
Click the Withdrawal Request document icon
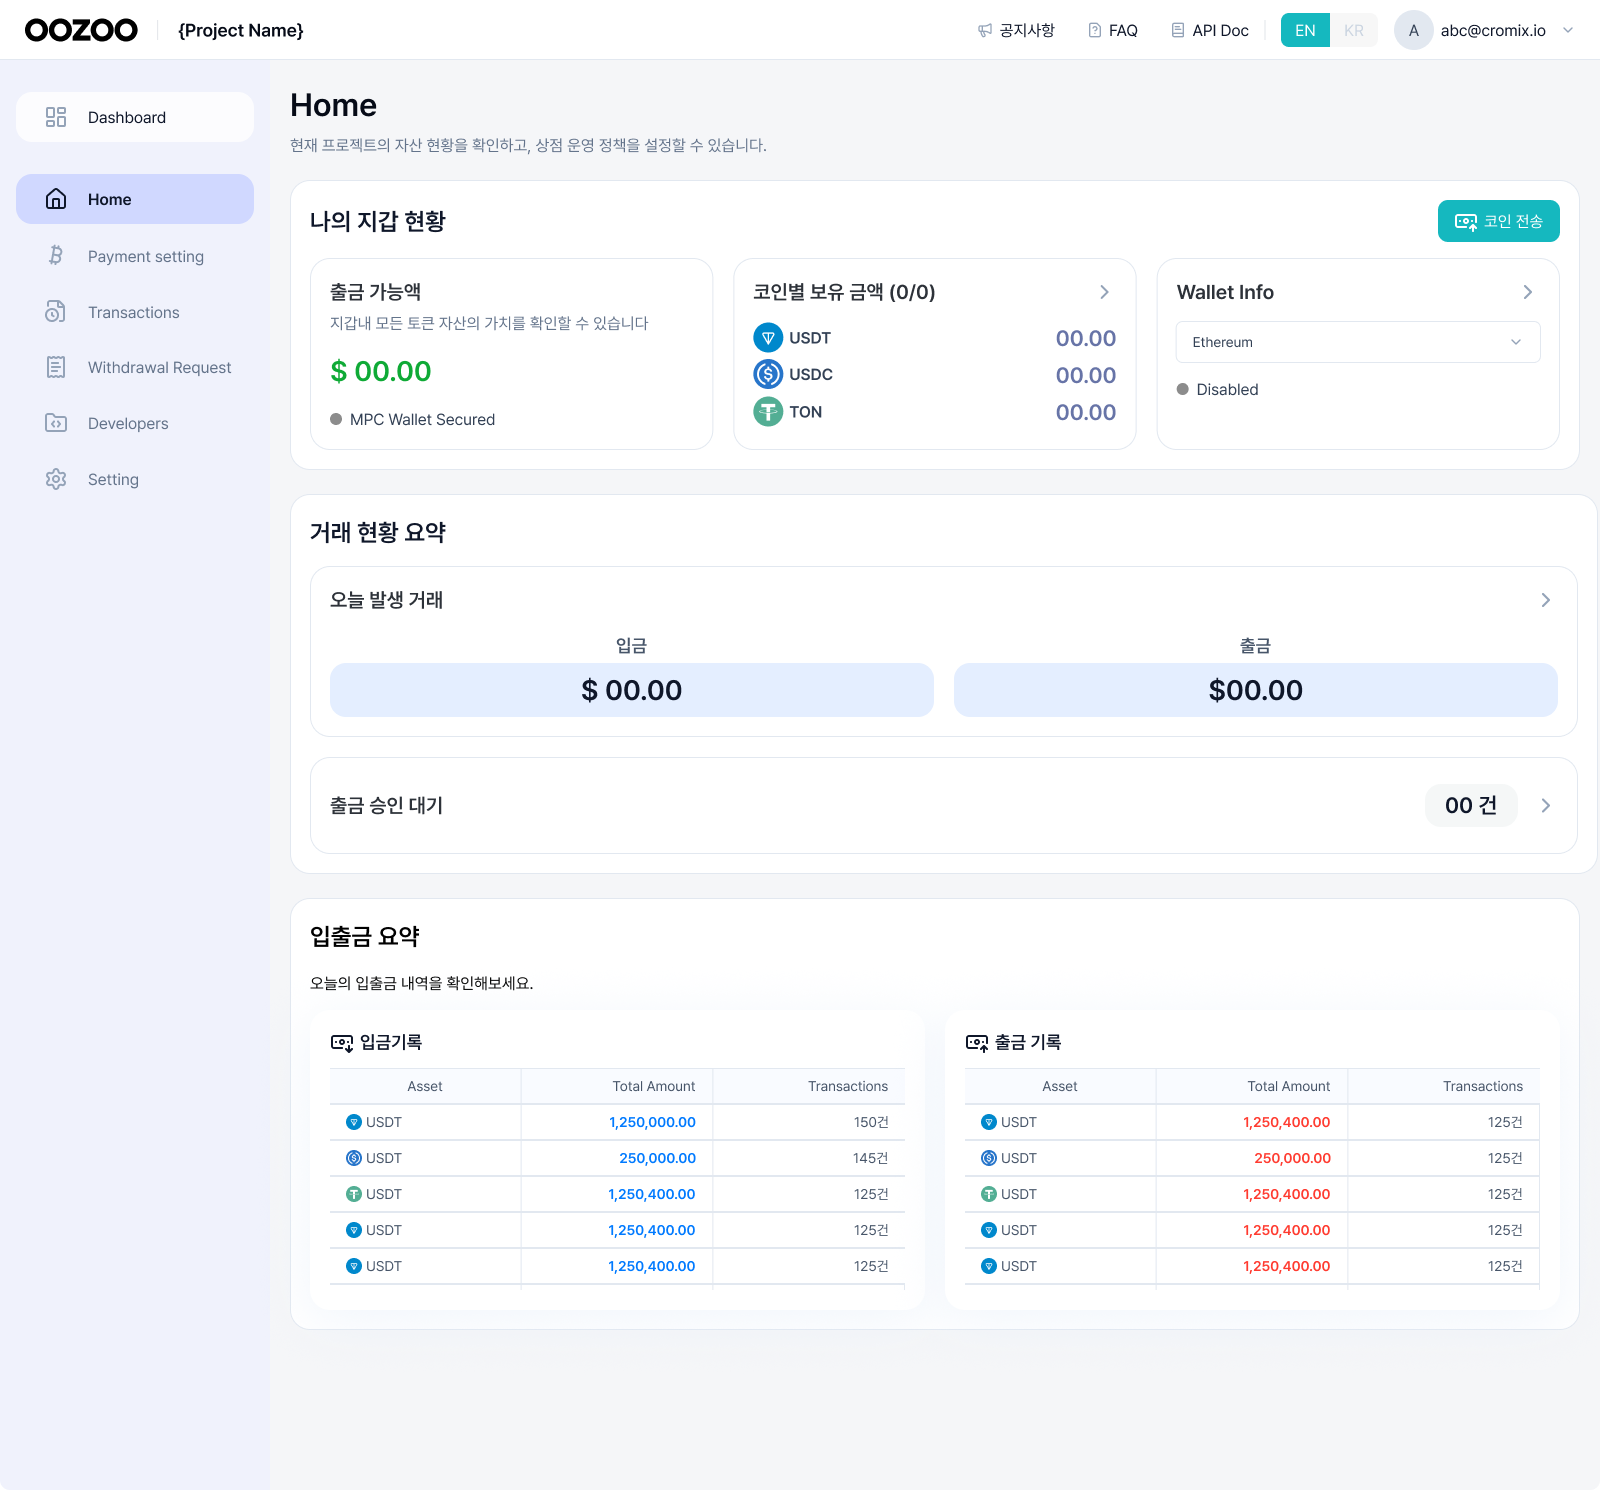(x=56, y=367)
